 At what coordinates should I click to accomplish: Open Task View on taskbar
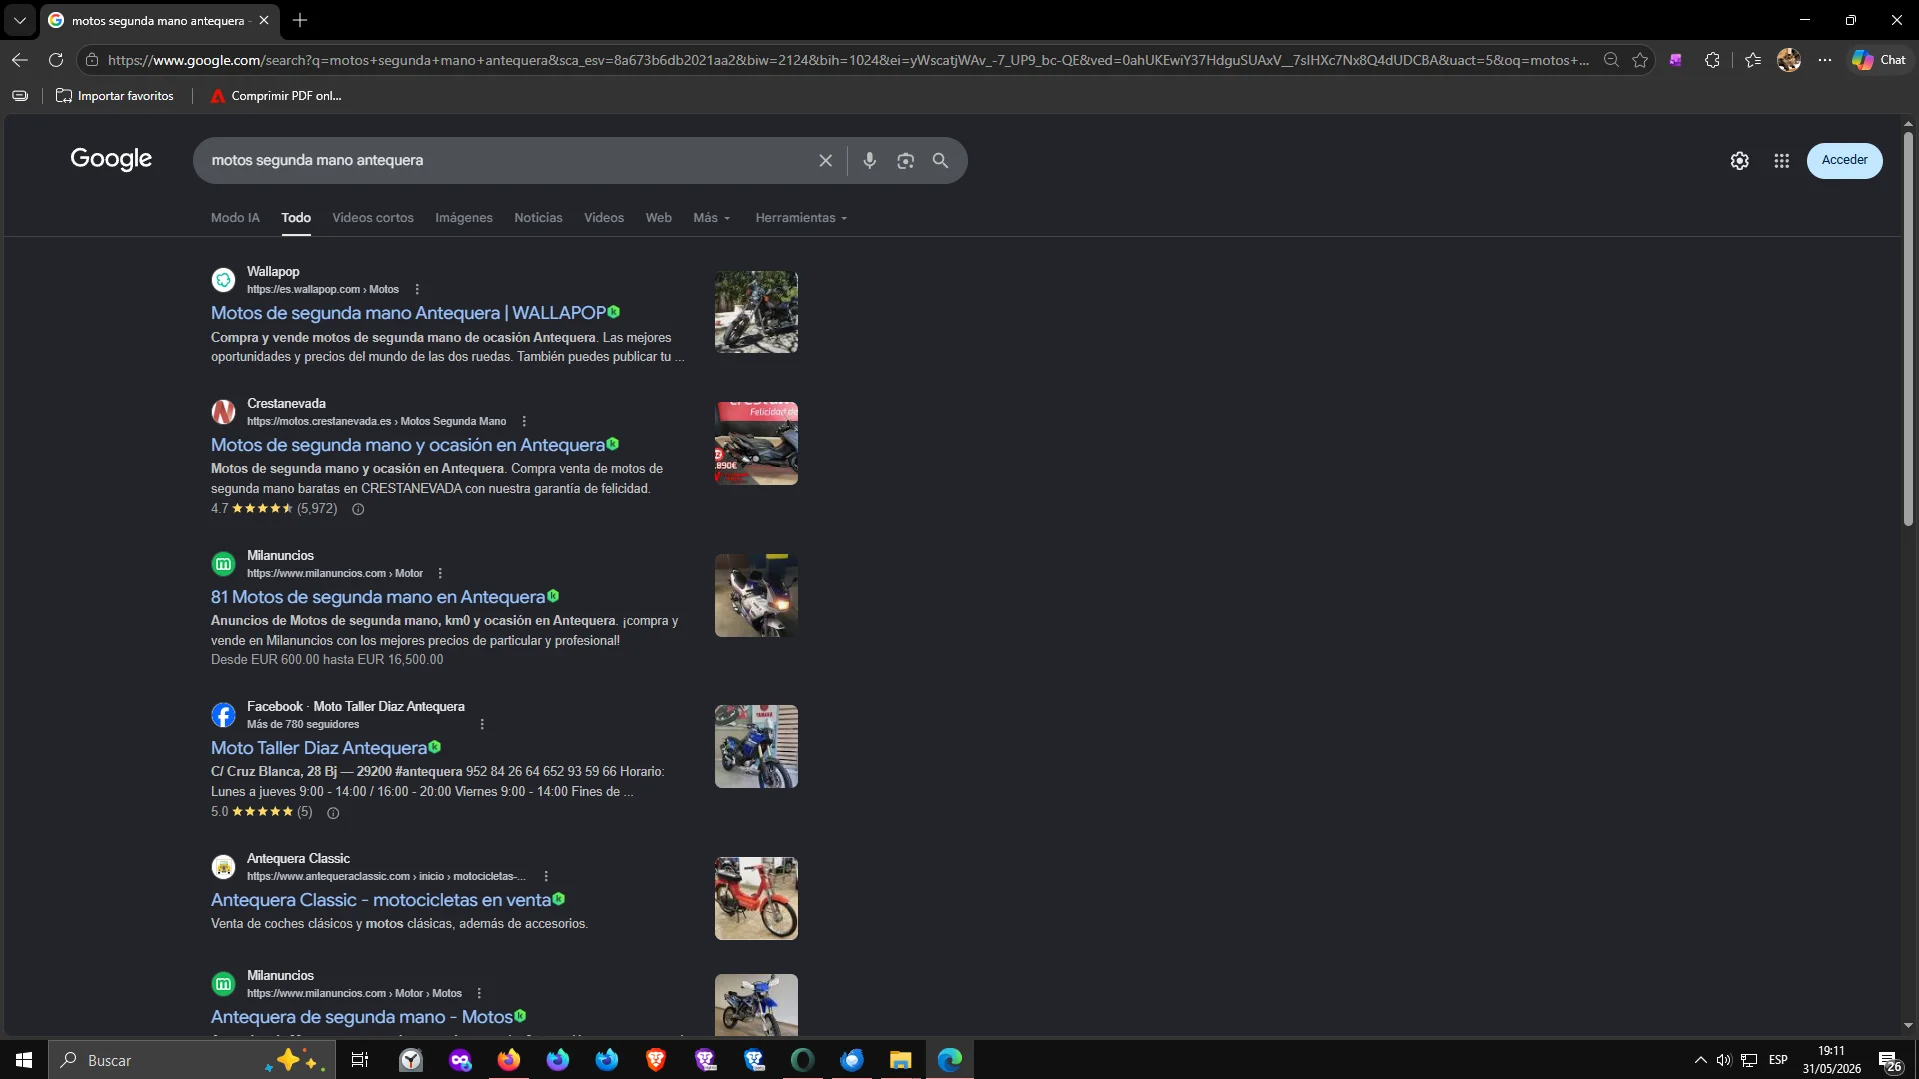360,1060
